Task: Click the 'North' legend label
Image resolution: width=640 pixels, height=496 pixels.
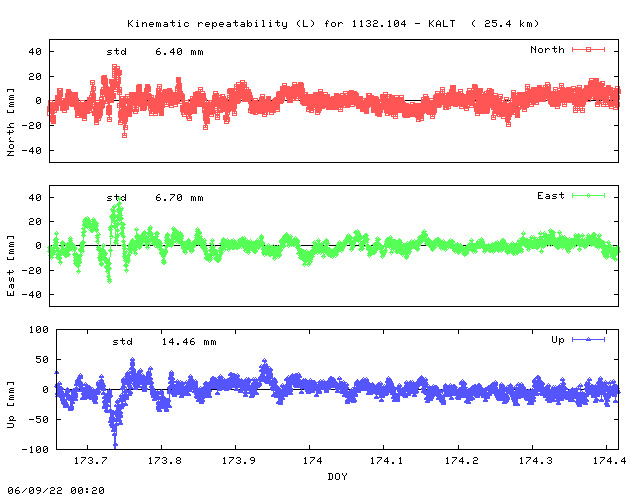Action: 547,50
